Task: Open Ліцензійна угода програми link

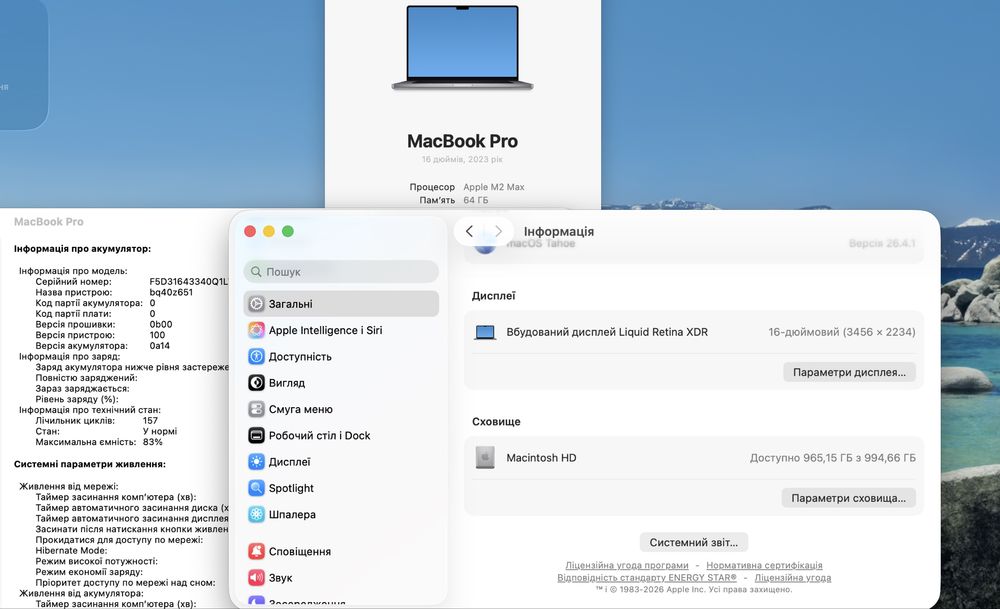Action: click(627, 566)
